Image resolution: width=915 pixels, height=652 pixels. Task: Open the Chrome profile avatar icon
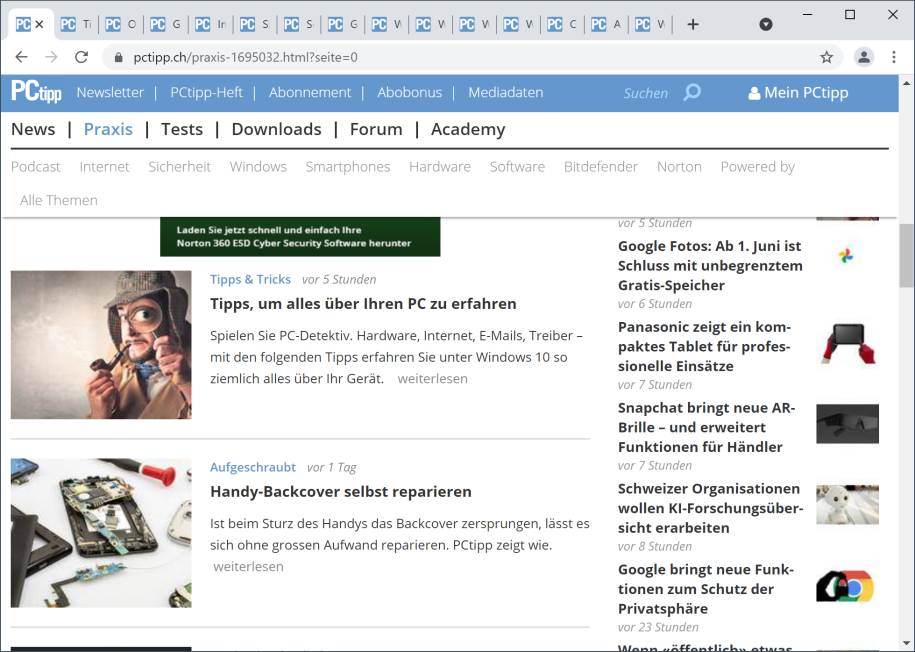(864, 57)
